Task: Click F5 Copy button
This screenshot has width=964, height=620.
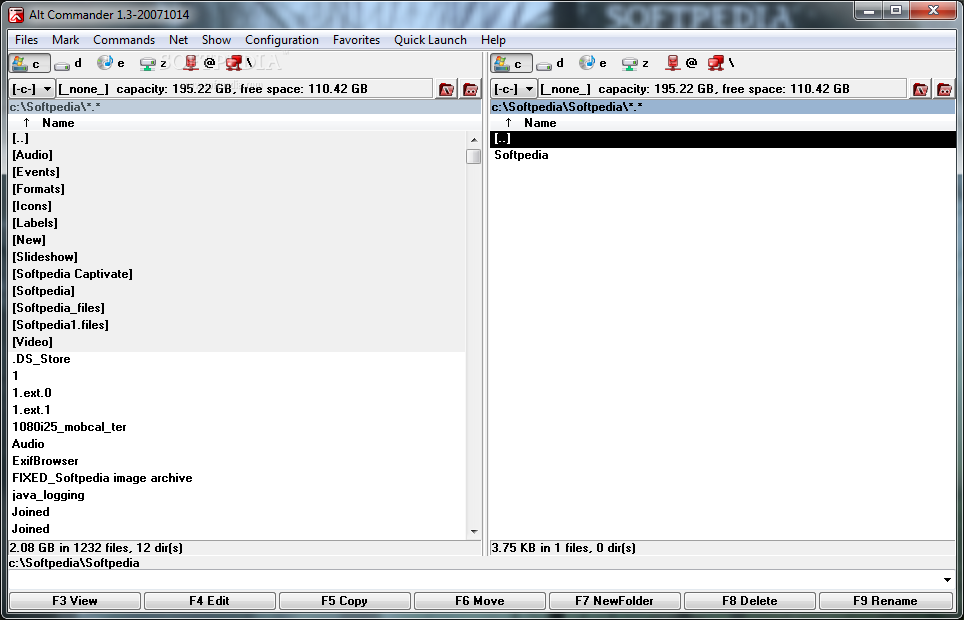Action: point(344,601)
